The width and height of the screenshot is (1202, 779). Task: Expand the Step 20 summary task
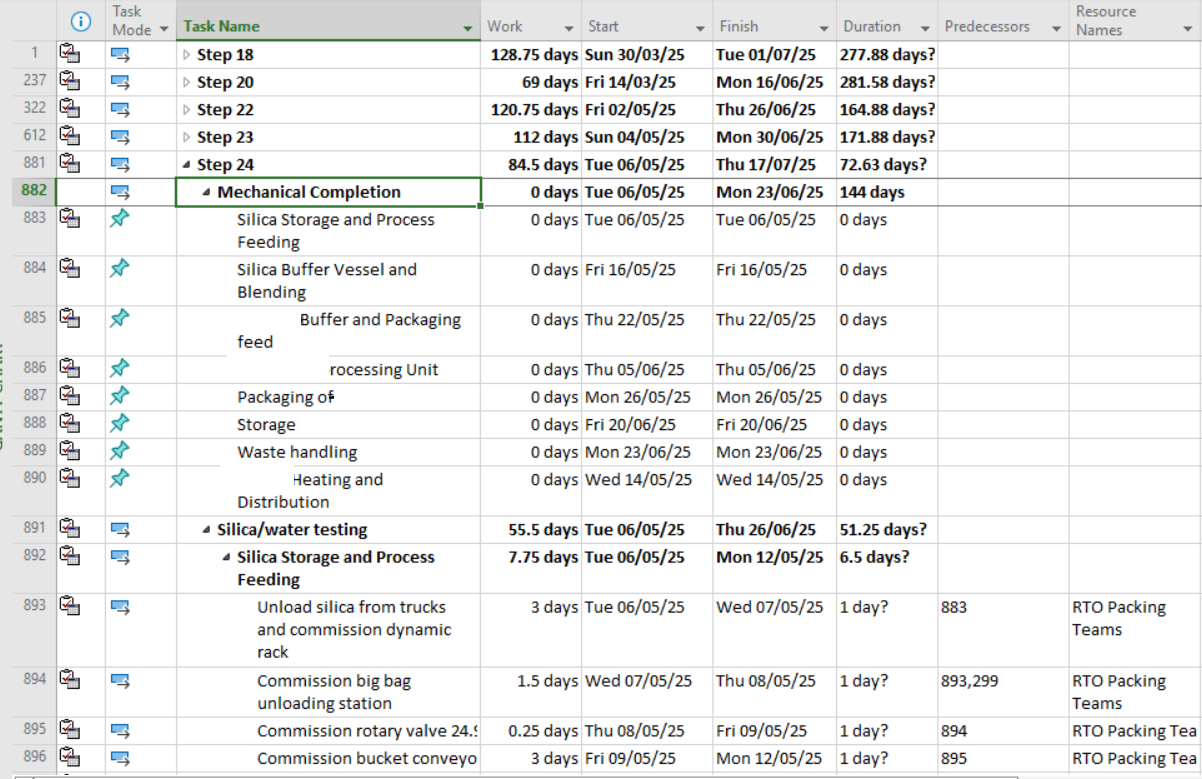(x=186, y=81)
